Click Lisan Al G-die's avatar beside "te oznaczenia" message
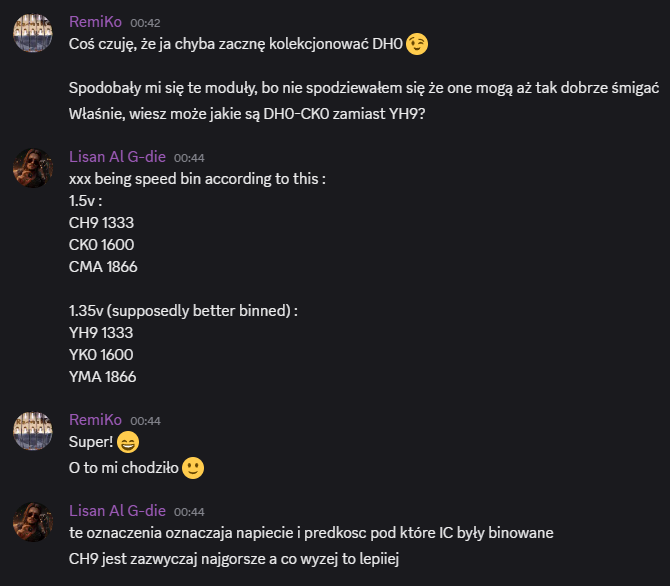The height and width of the screenshot is (586, 670). tap(33, 521)
